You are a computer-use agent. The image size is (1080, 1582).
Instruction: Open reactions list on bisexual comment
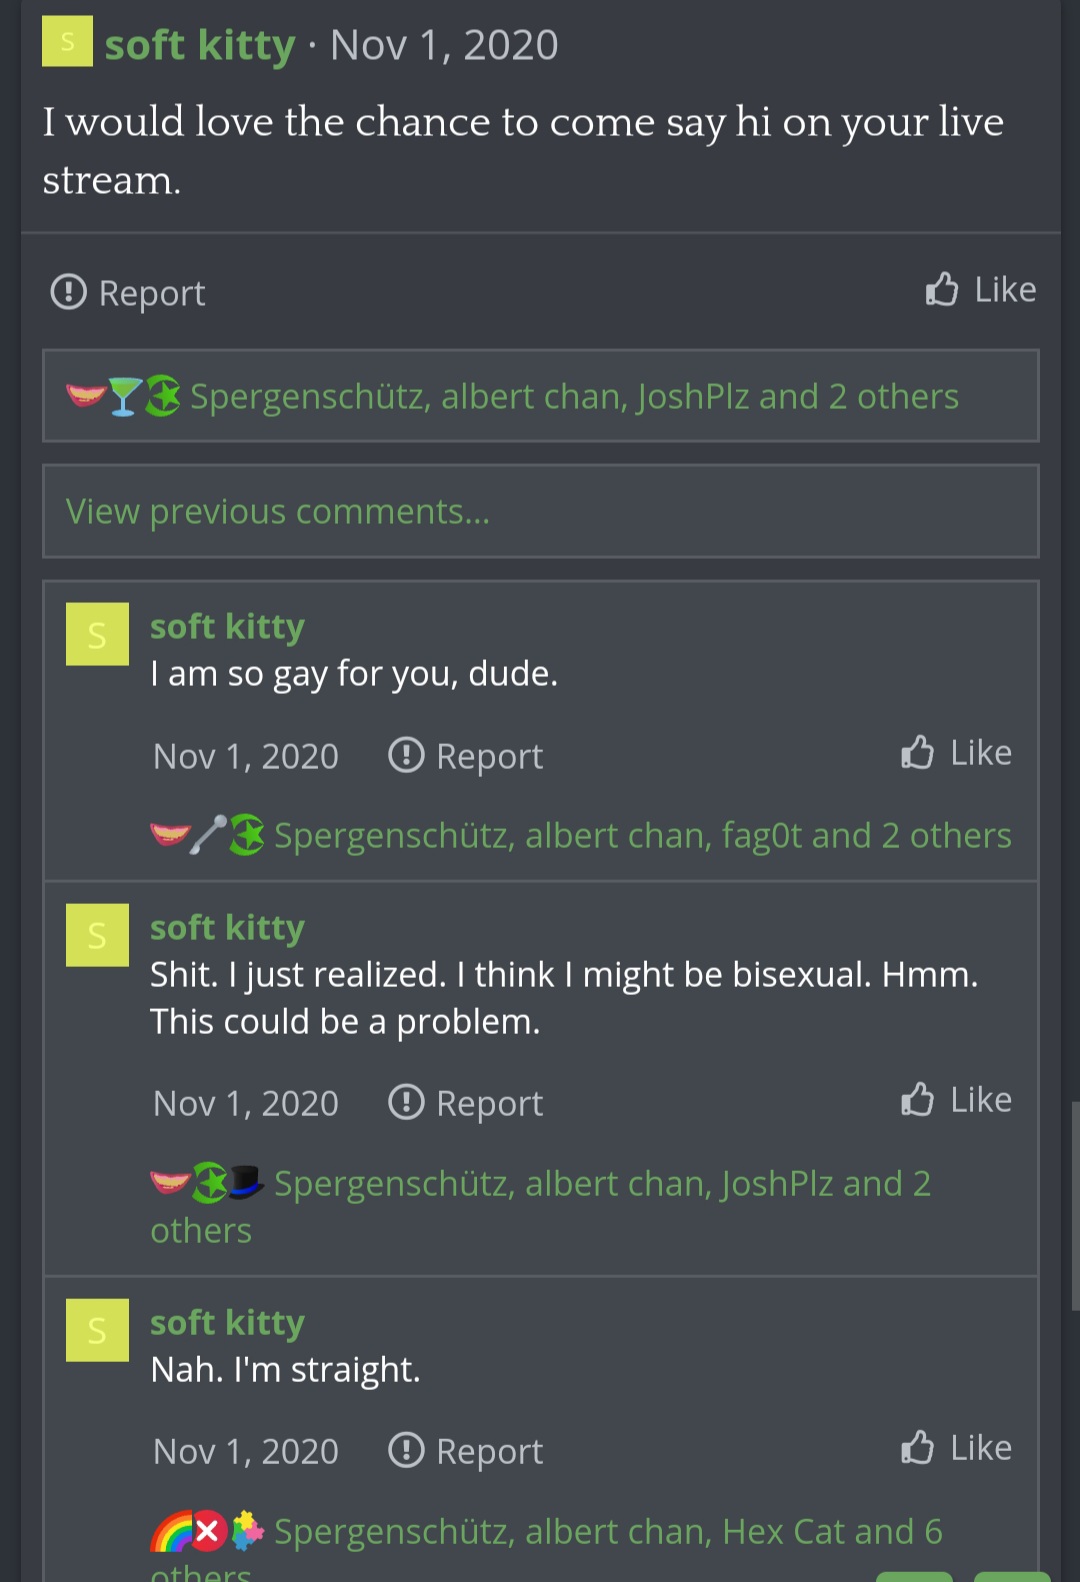[x=602, y=1184]
